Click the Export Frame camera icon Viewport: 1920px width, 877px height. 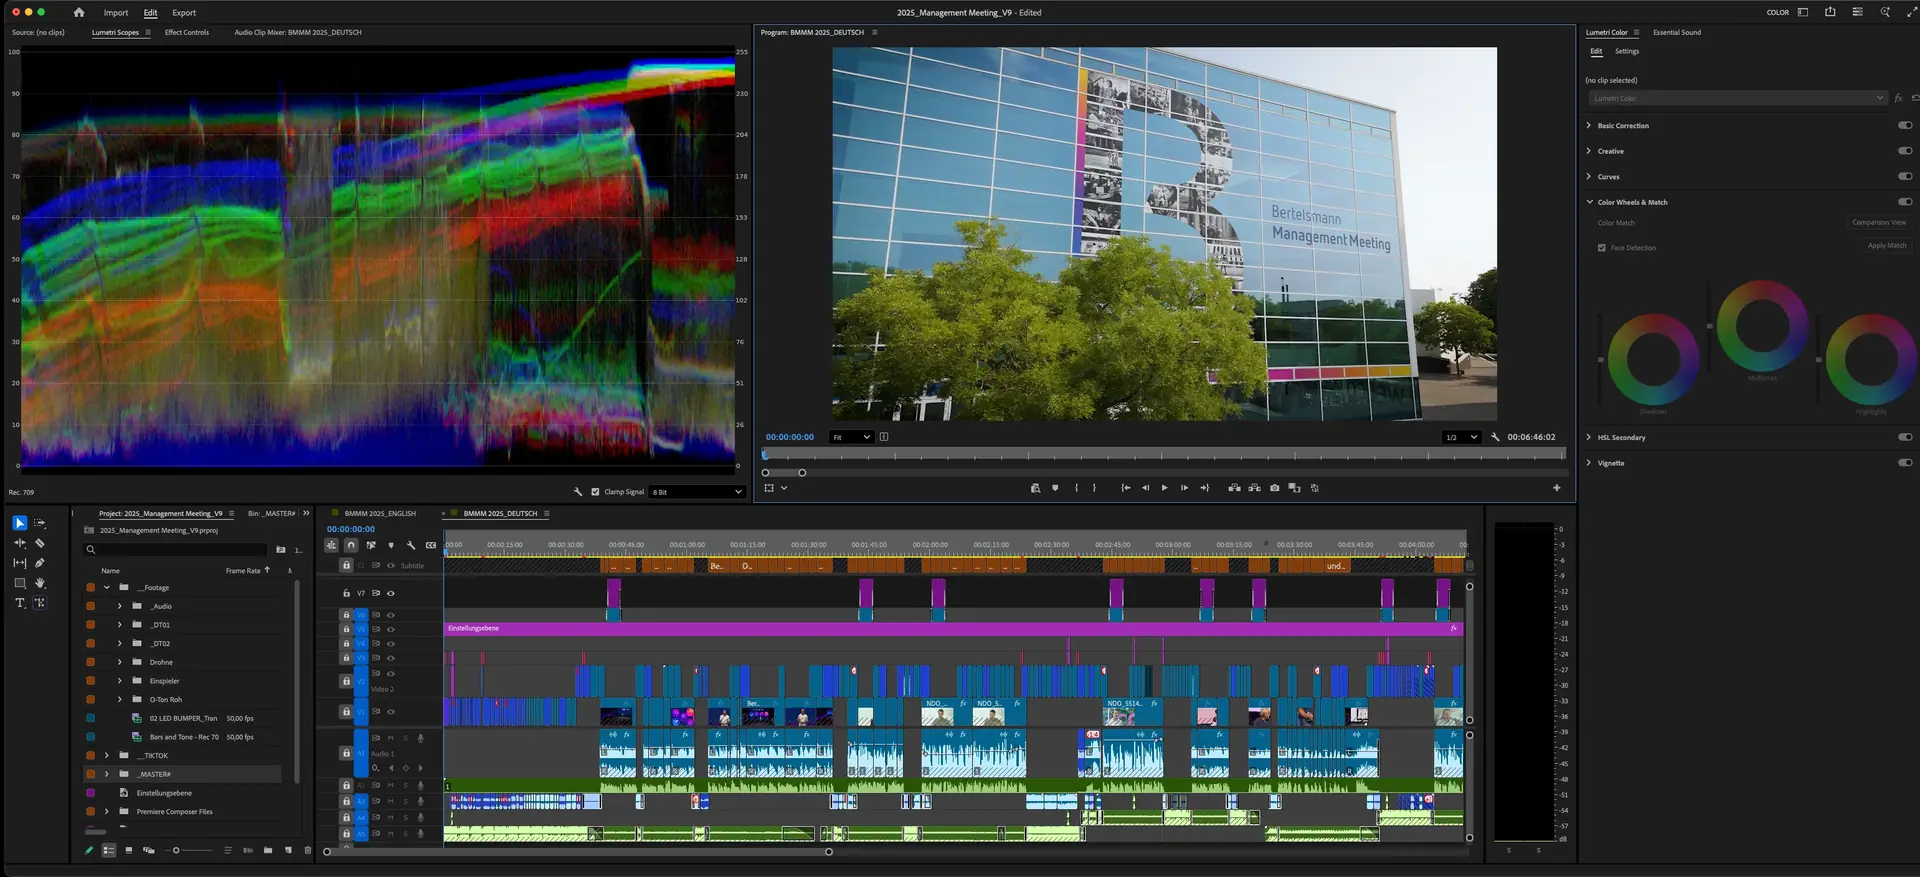[x=1274, y=488]
